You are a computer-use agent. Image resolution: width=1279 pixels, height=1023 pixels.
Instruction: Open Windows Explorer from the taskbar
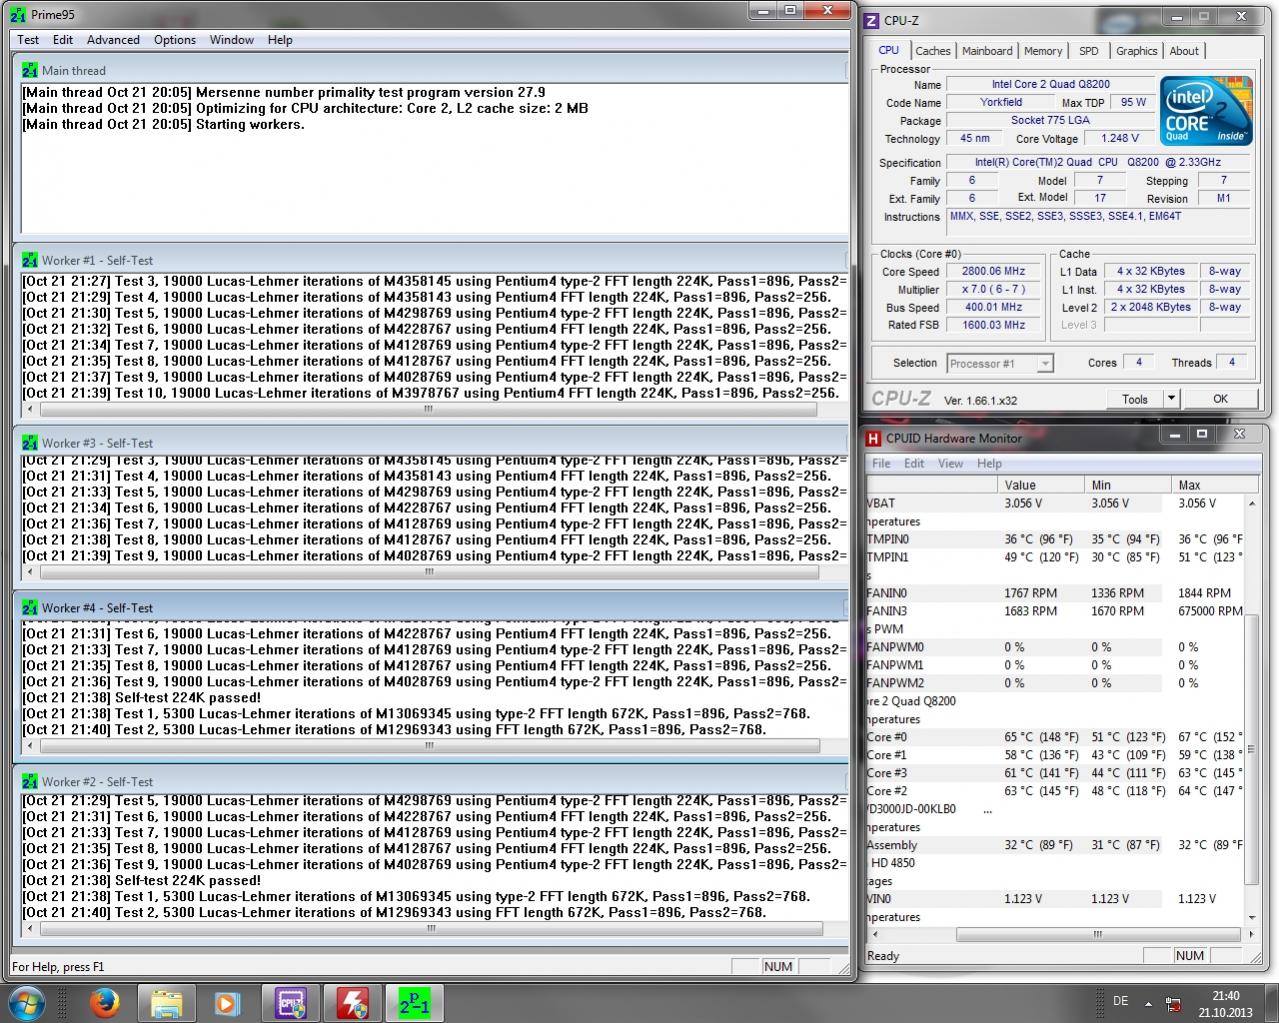tap(166, 1002)
